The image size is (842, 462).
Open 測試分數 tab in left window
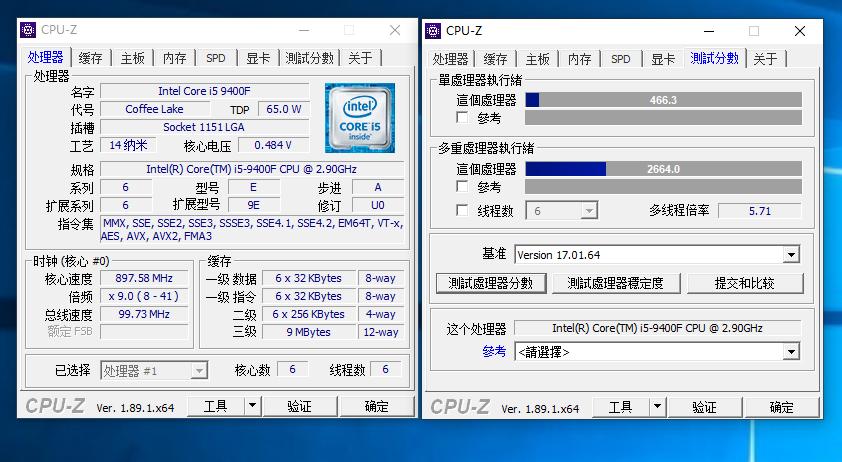click(310, 58)
